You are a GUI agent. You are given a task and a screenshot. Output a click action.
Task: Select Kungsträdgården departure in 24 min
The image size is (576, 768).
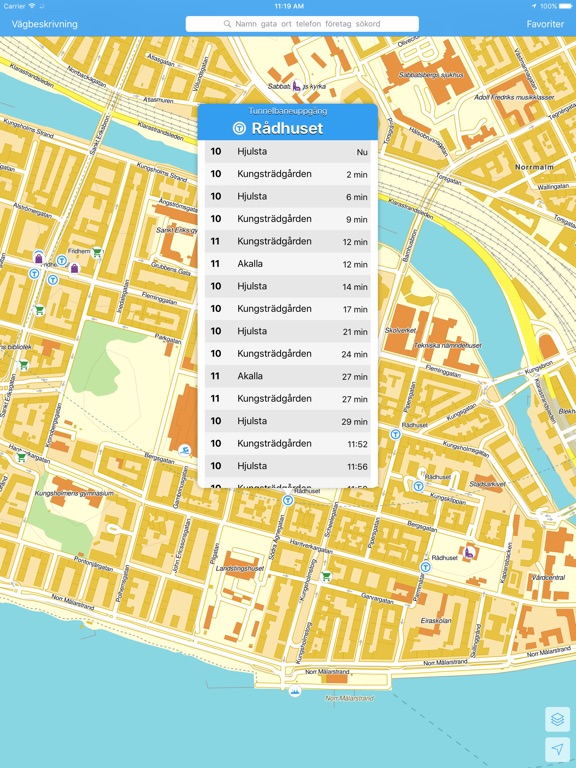(x=288, y=354)
